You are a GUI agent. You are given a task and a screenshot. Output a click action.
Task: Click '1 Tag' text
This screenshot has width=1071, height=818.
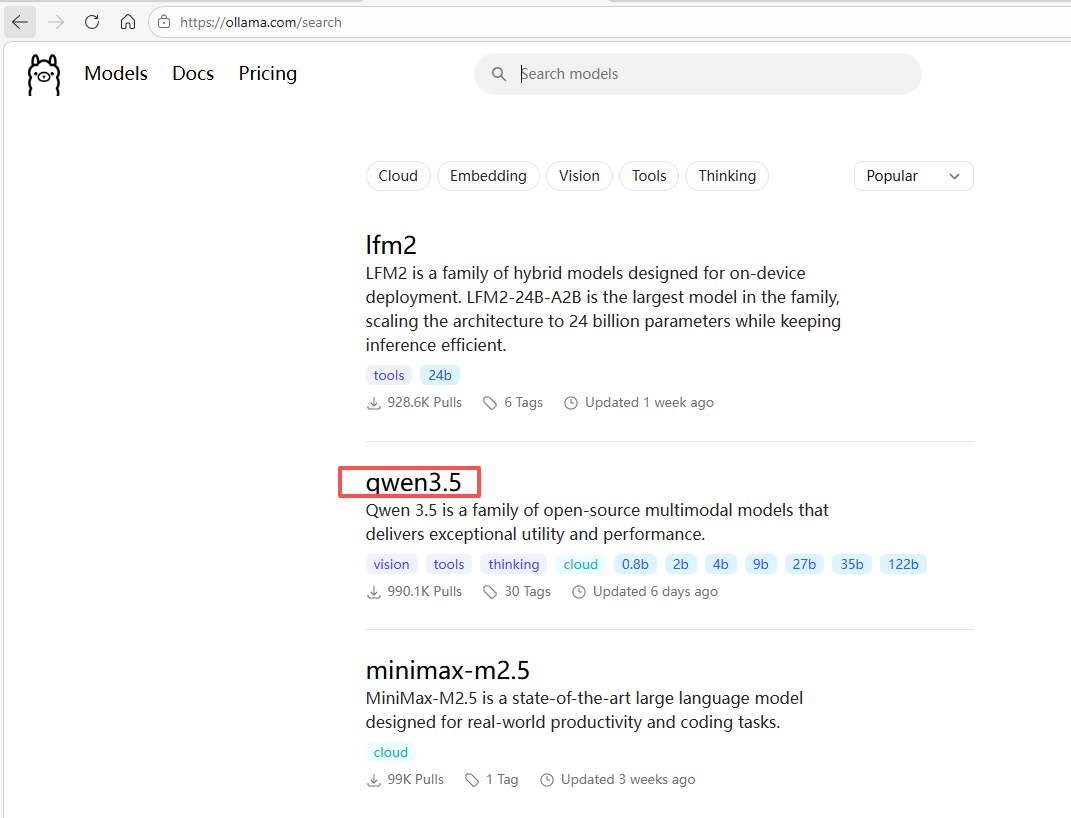click(502, 780)
